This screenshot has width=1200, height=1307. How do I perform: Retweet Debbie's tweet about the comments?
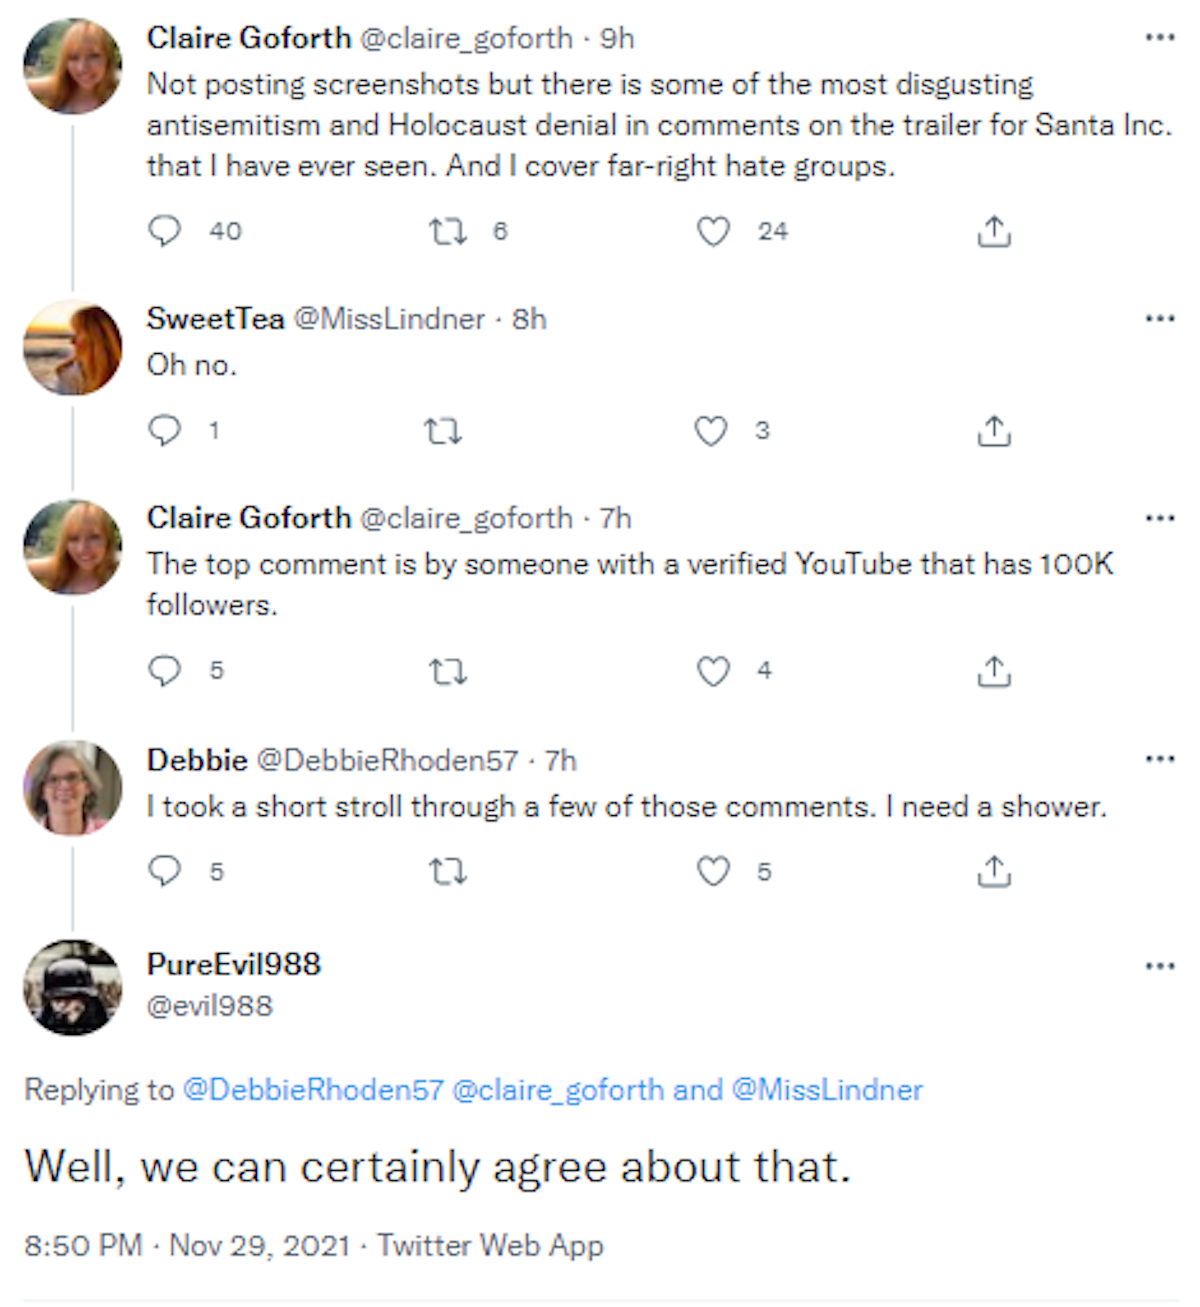[x=447, y=872]
